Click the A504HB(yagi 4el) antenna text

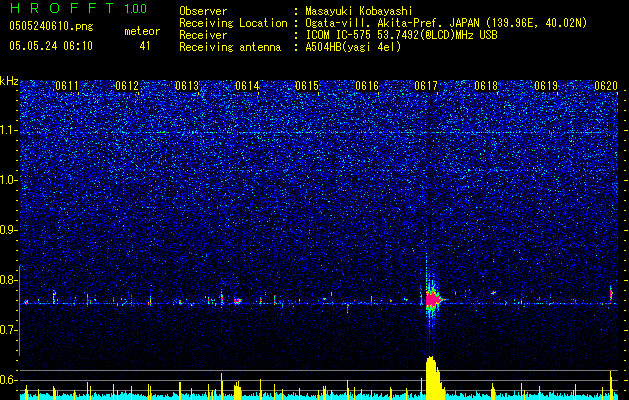point(353,47)
